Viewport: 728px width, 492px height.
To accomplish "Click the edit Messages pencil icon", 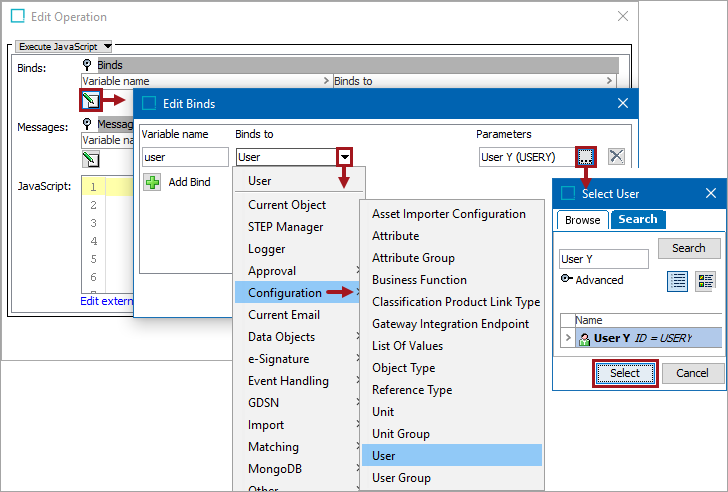I will pyautogui.click(x=91, y=159).
